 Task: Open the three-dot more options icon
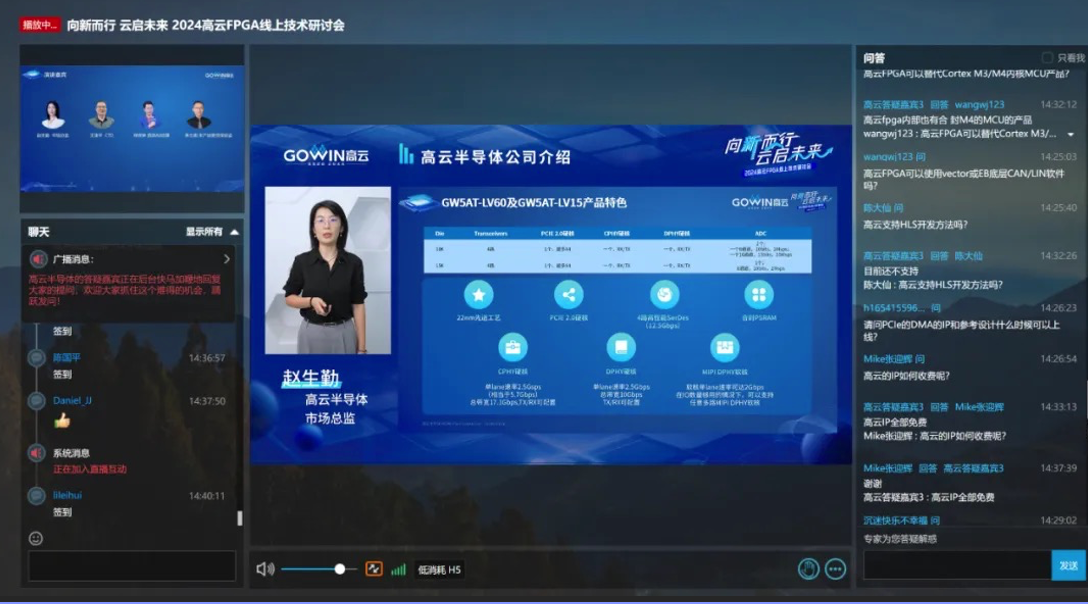pos(835,569)
